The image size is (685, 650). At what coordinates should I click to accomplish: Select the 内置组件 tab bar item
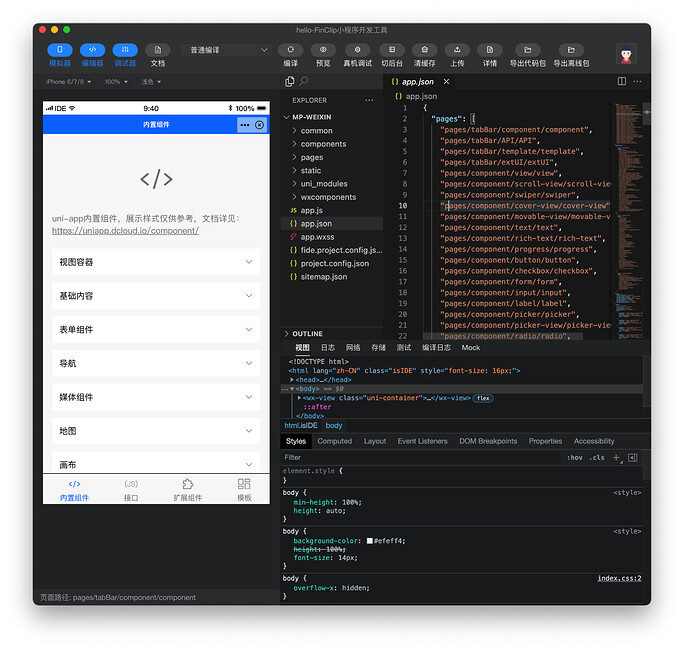(74, 490)
